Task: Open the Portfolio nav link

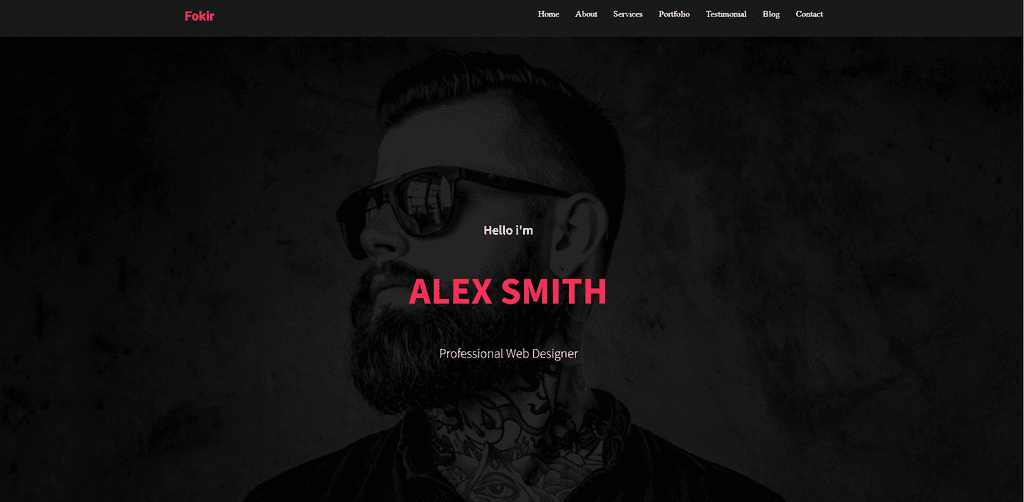Action: pos(674,14)
